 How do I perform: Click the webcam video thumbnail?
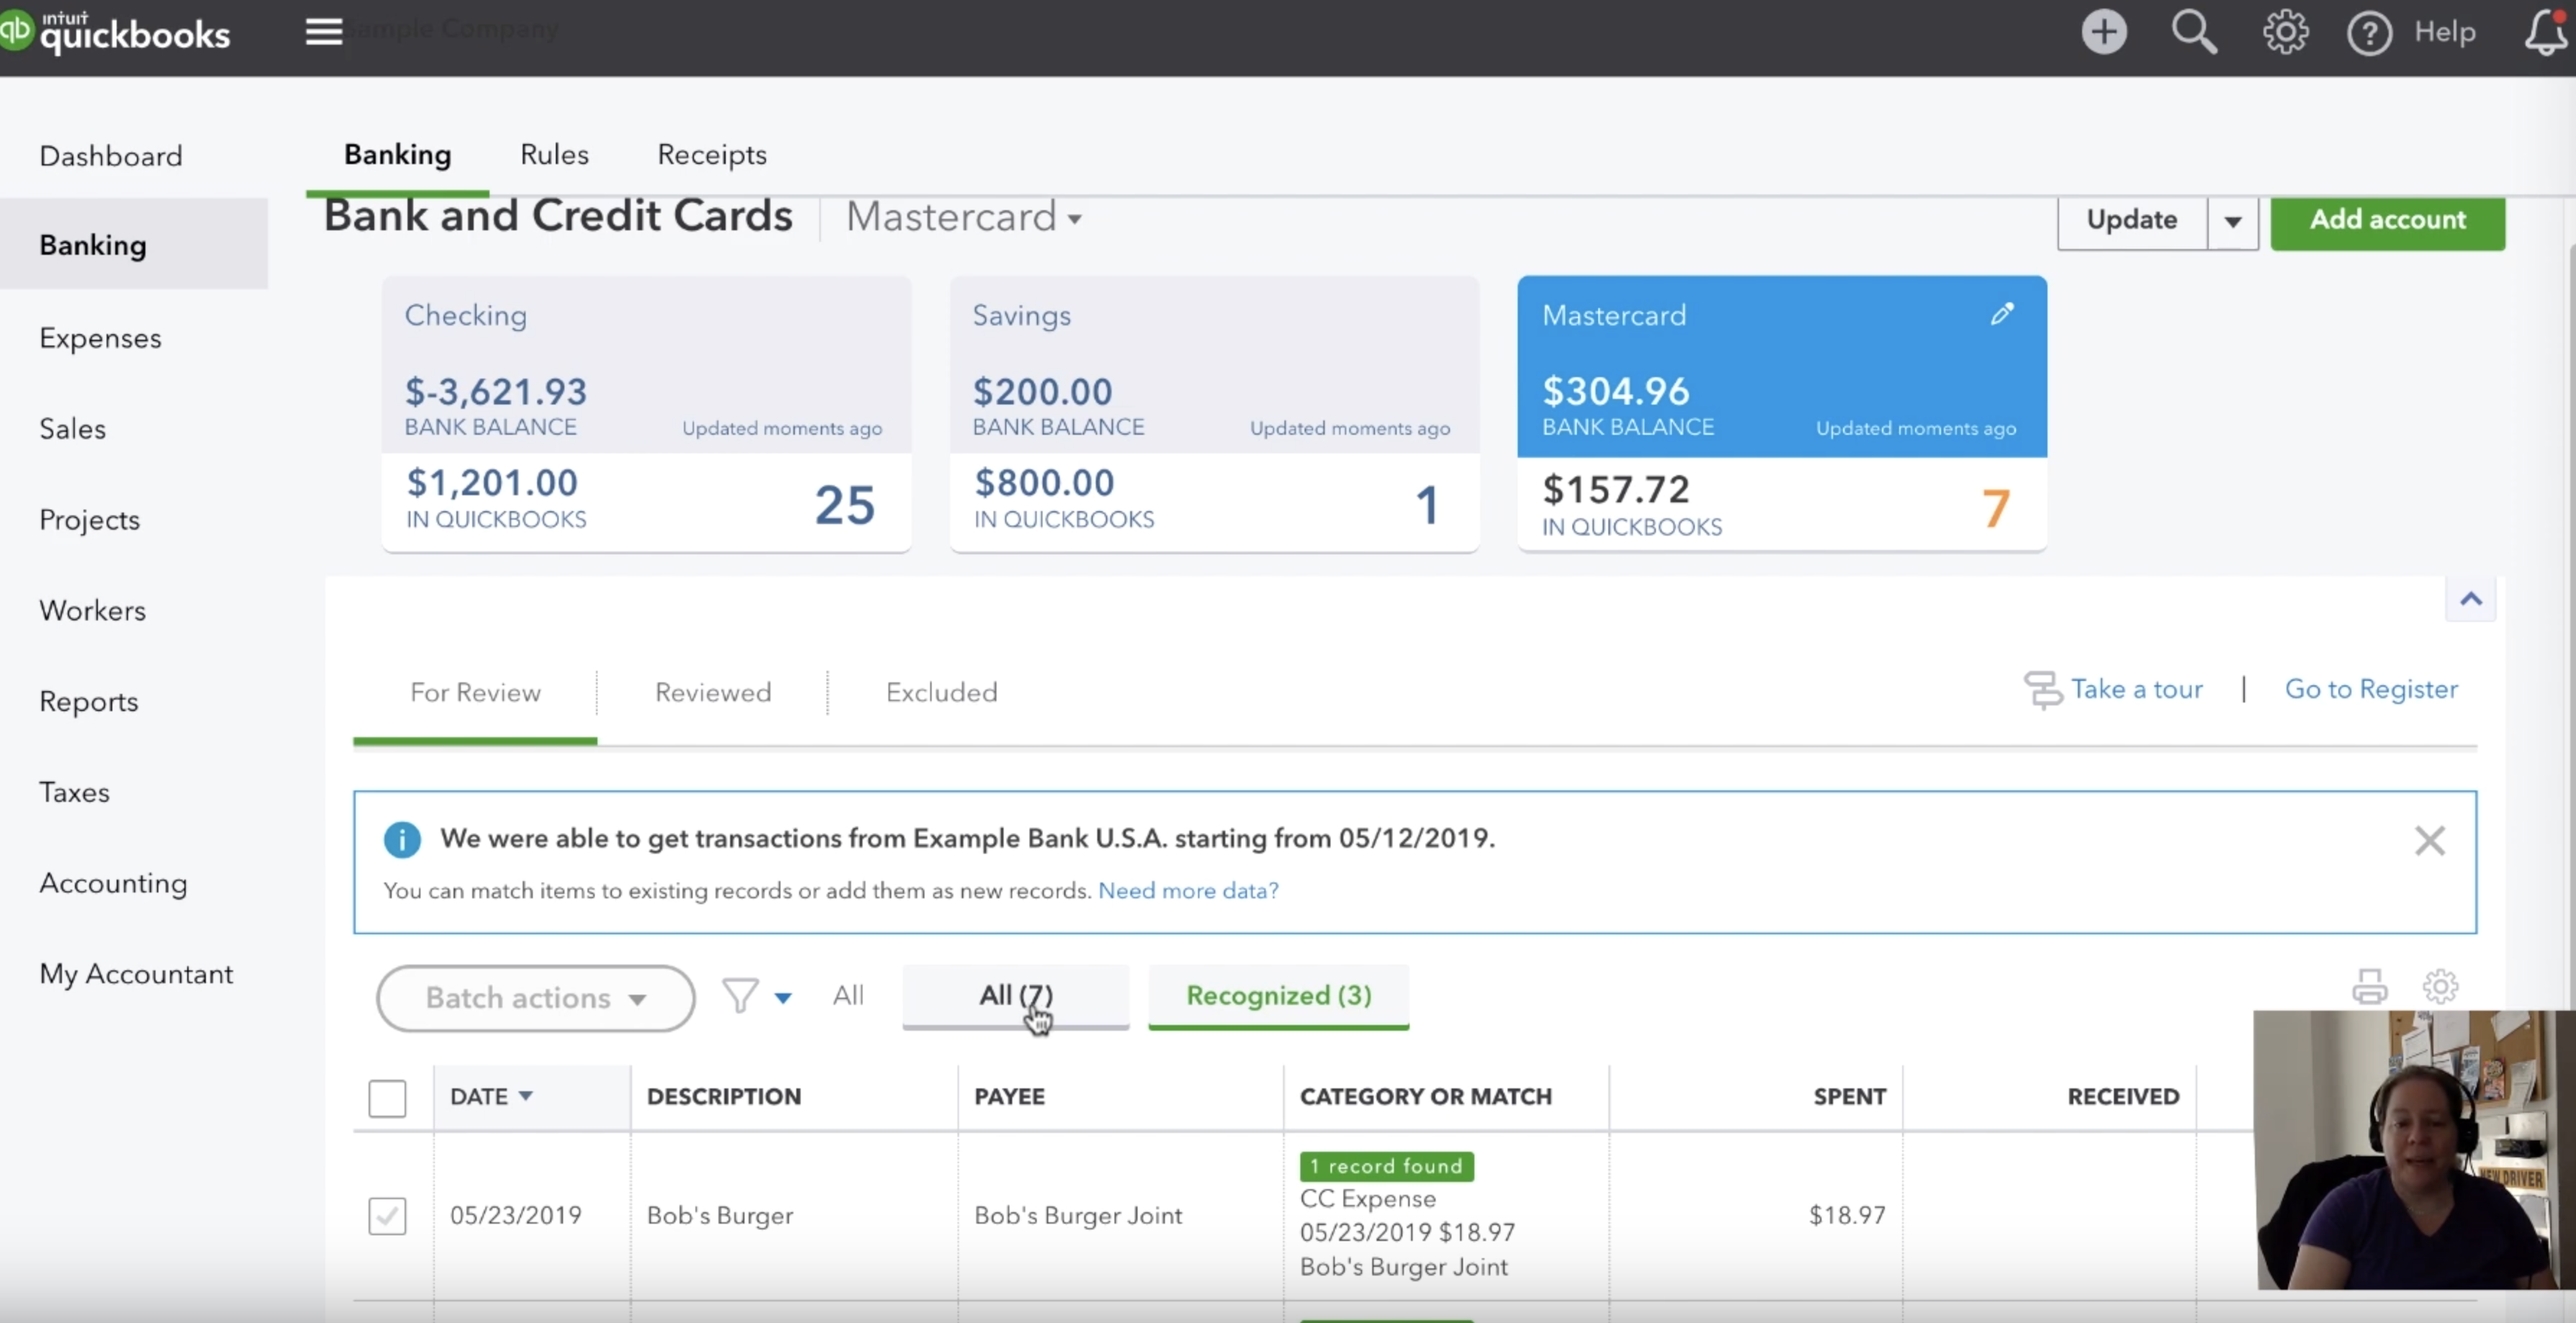click(x=2414, y=1150)
